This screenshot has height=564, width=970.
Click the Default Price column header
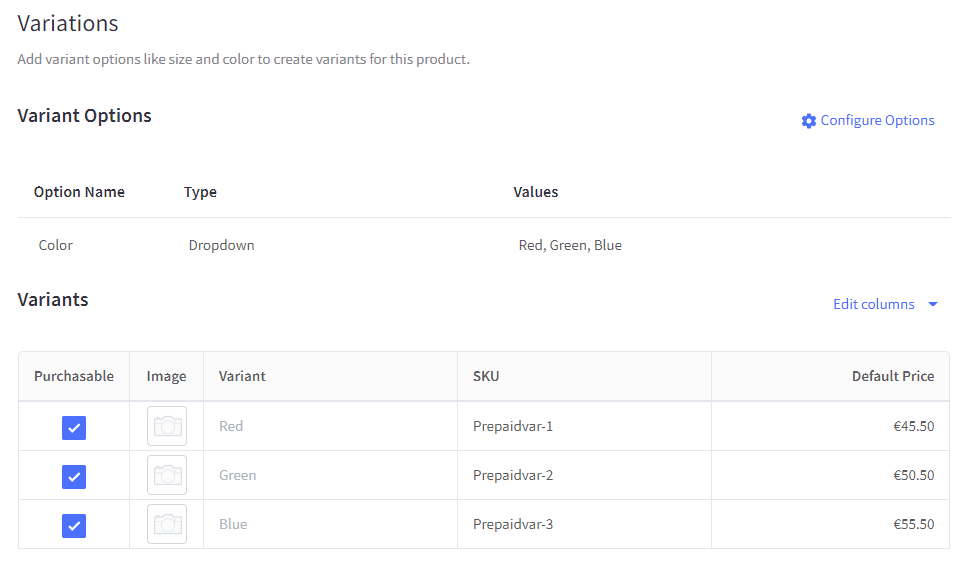pos(893,376)
